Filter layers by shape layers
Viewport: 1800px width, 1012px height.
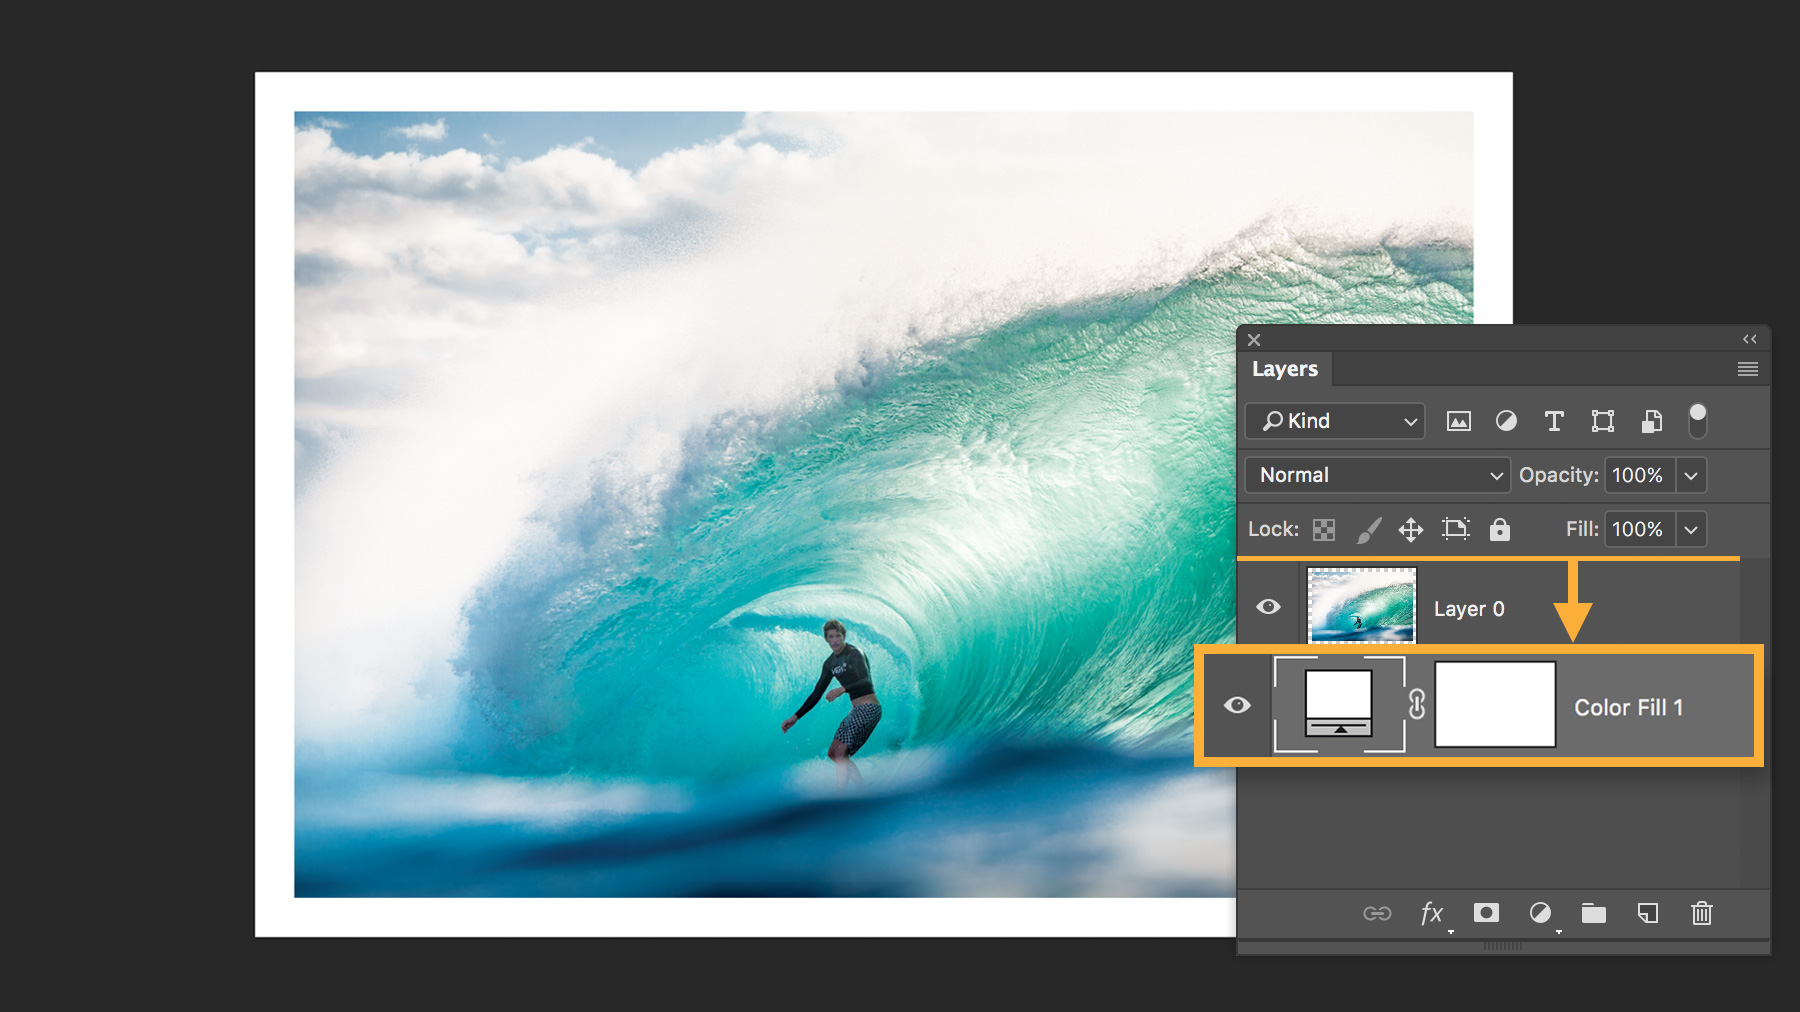click(1602, 421)
